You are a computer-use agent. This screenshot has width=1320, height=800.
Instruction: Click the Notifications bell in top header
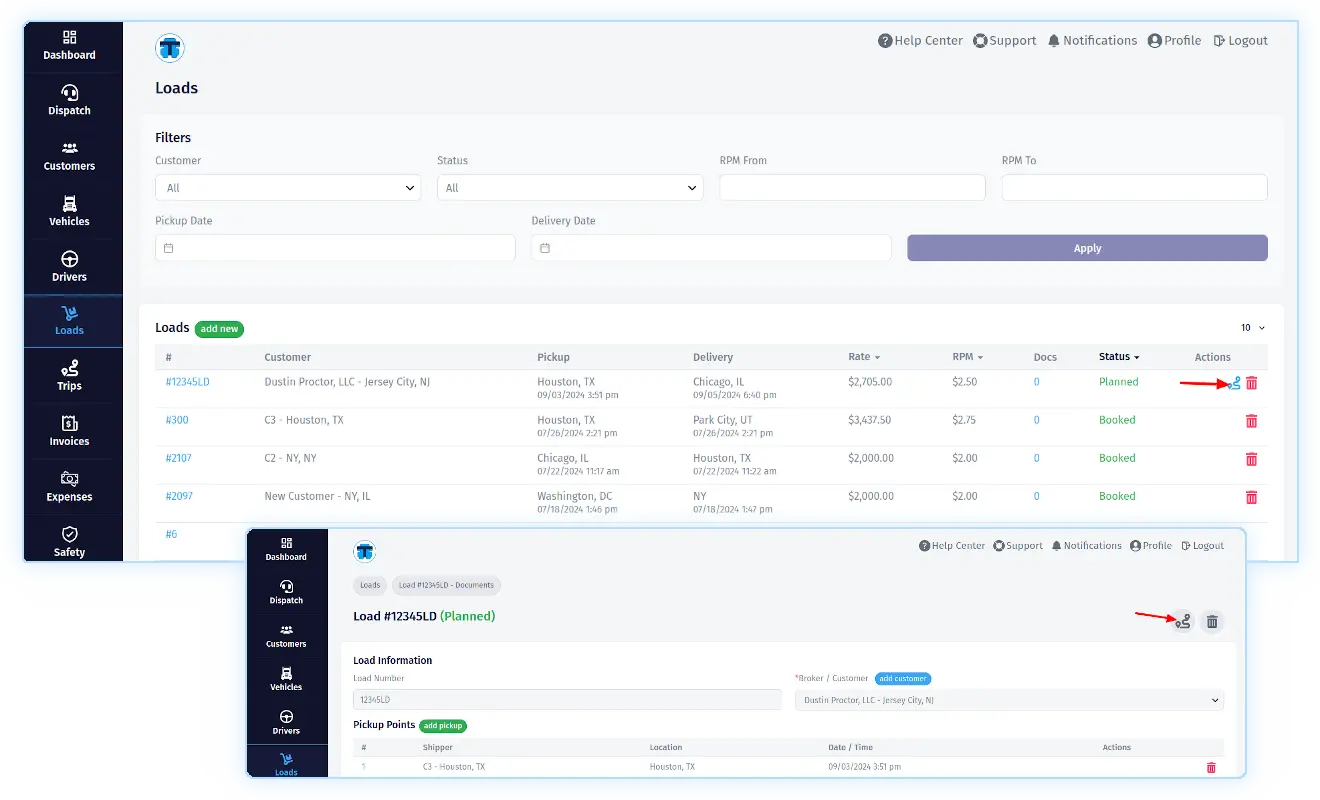[1092, 41]
